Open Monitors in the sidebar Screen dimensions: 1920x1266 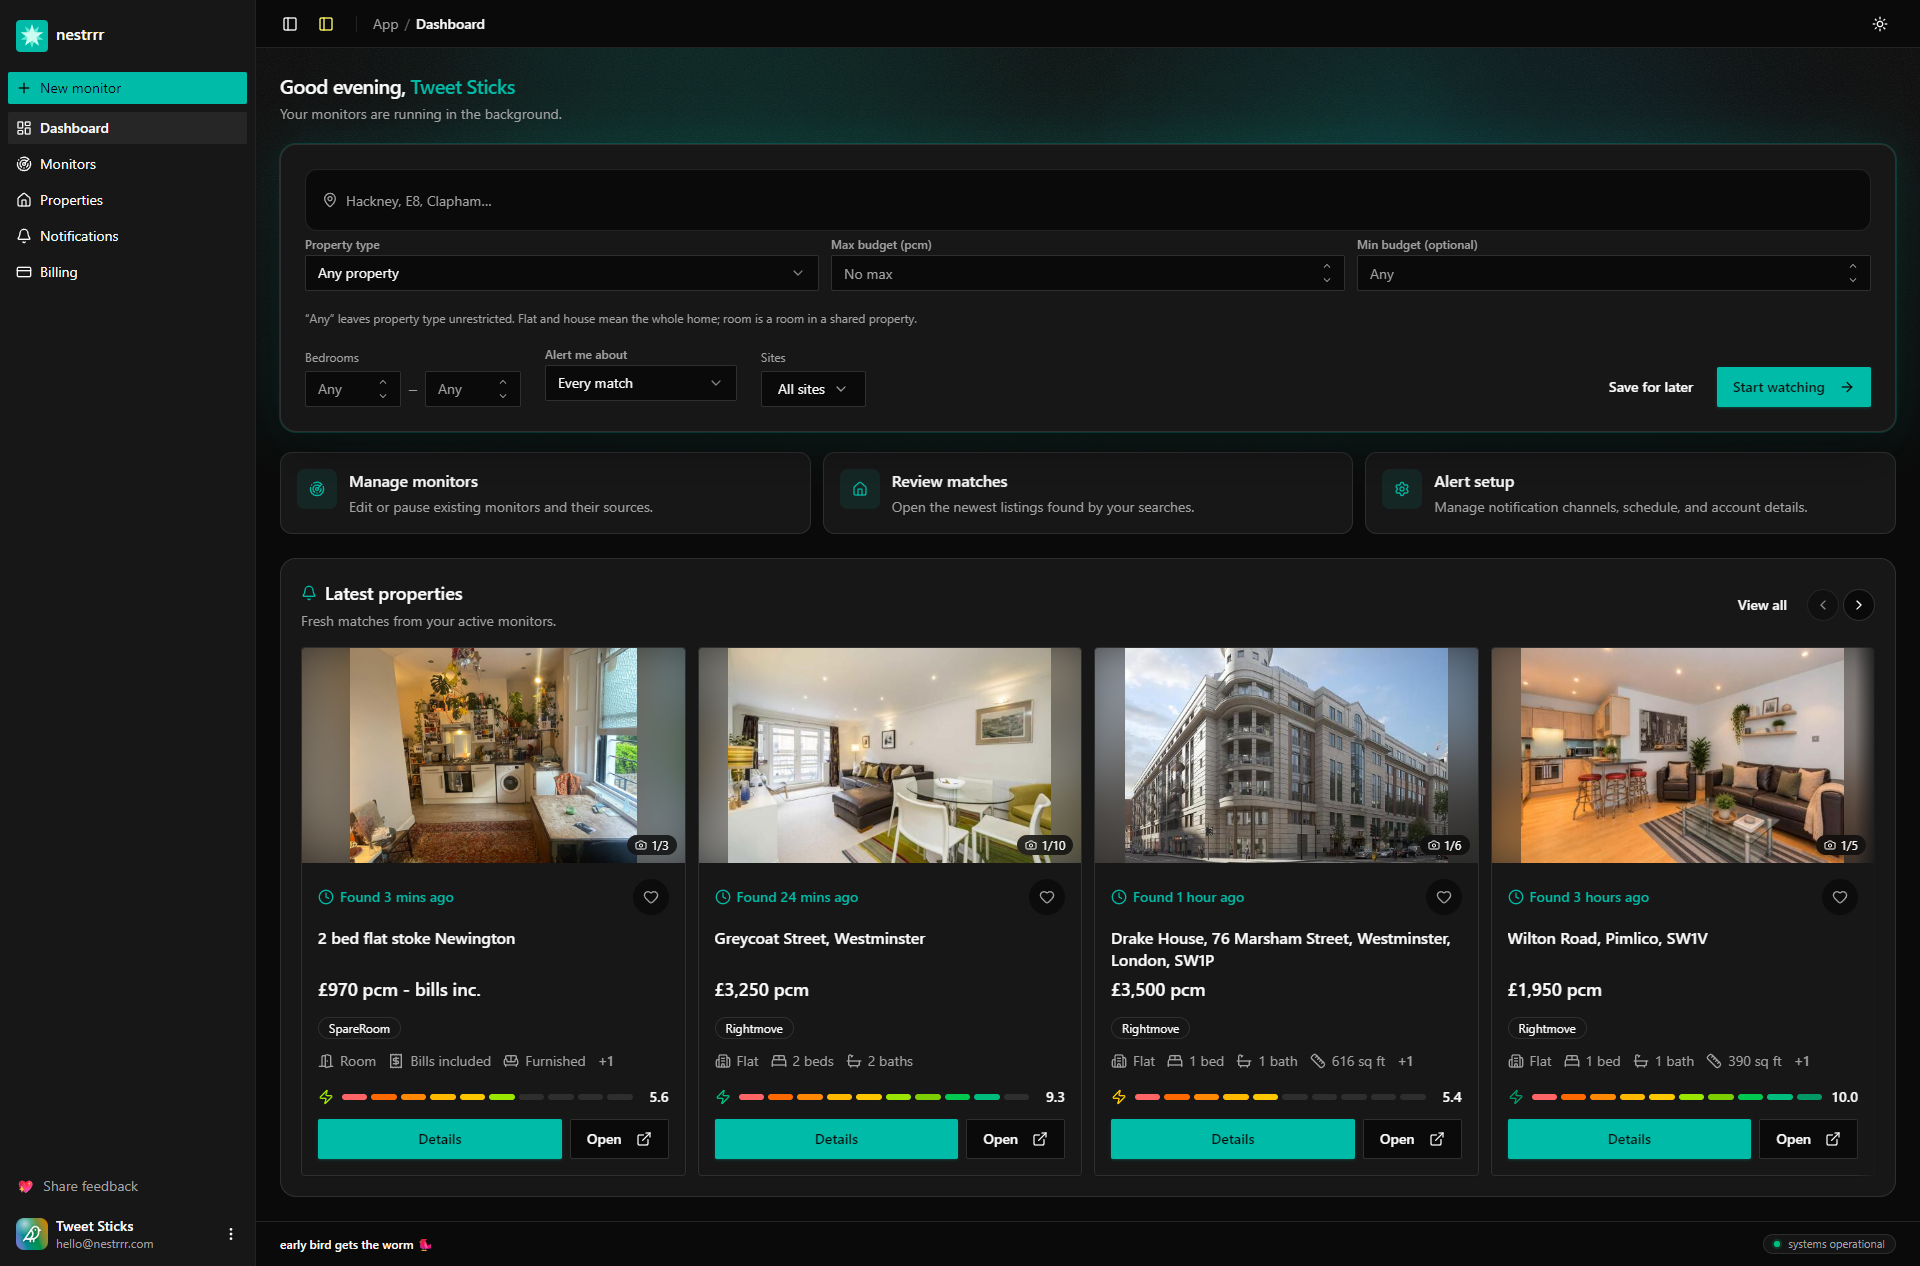128,164
